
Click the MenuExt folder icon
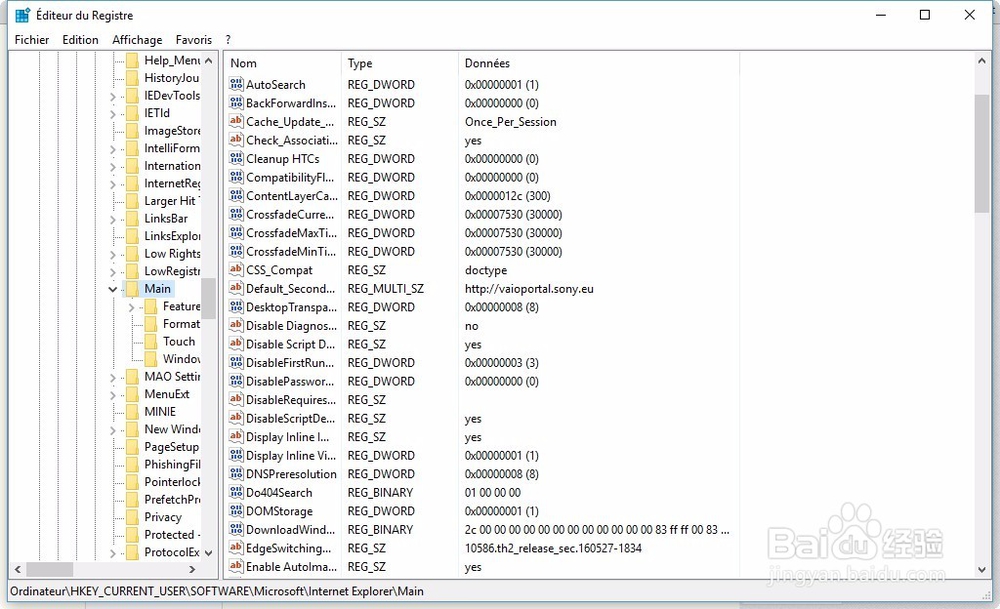132,394
